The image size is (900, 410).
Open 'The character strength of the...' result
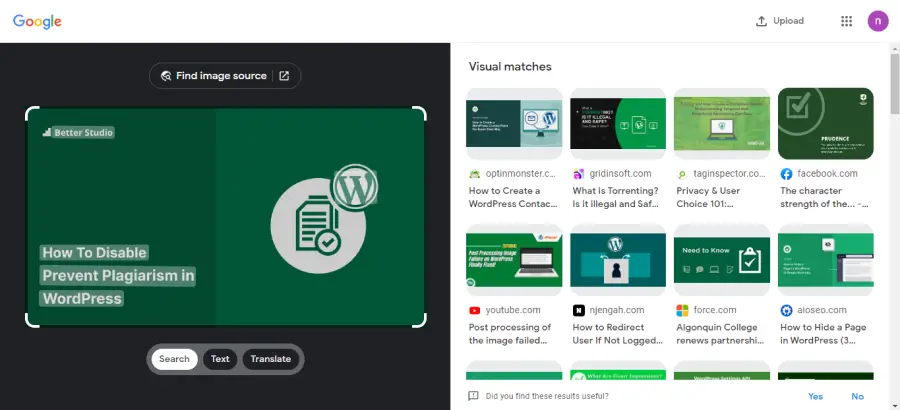(824, 197)
